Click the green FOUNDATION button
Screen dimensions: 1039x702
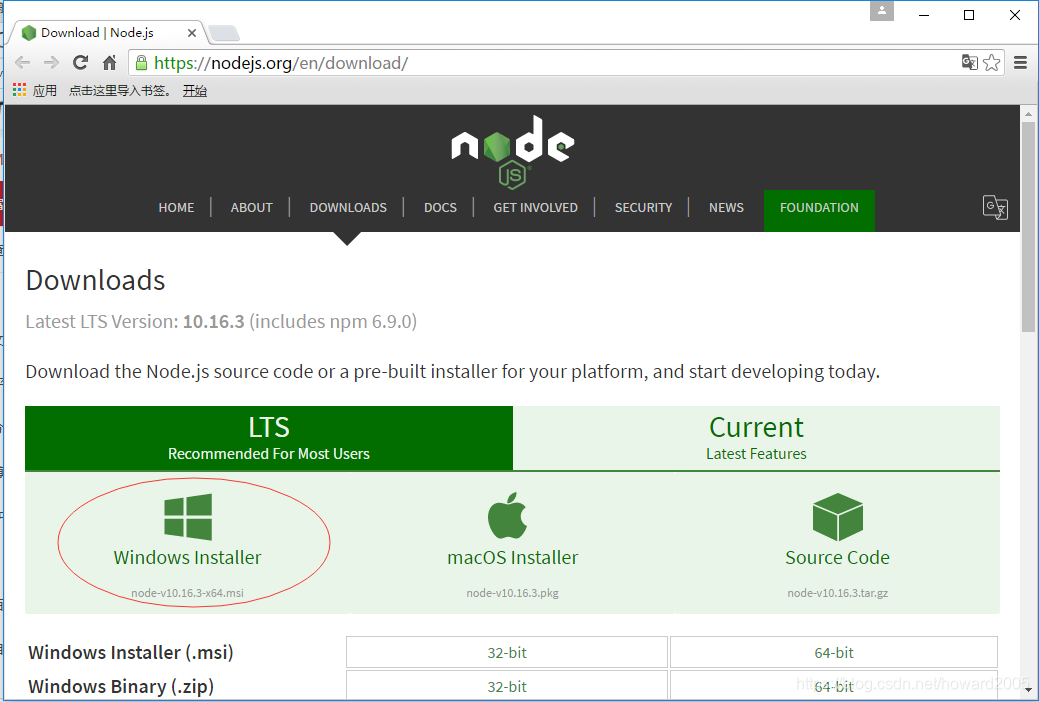[x=819, y=211]
